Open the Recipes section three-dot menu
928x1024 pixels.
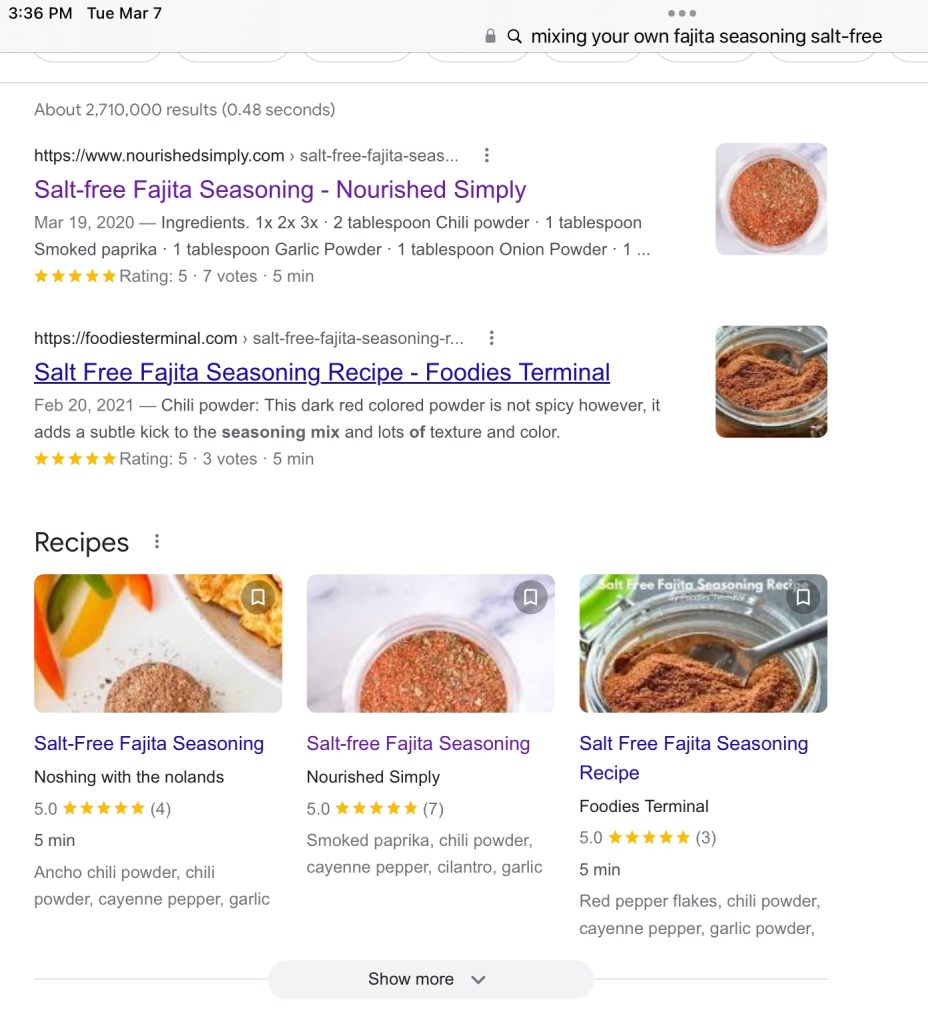(x=157, y=542)
